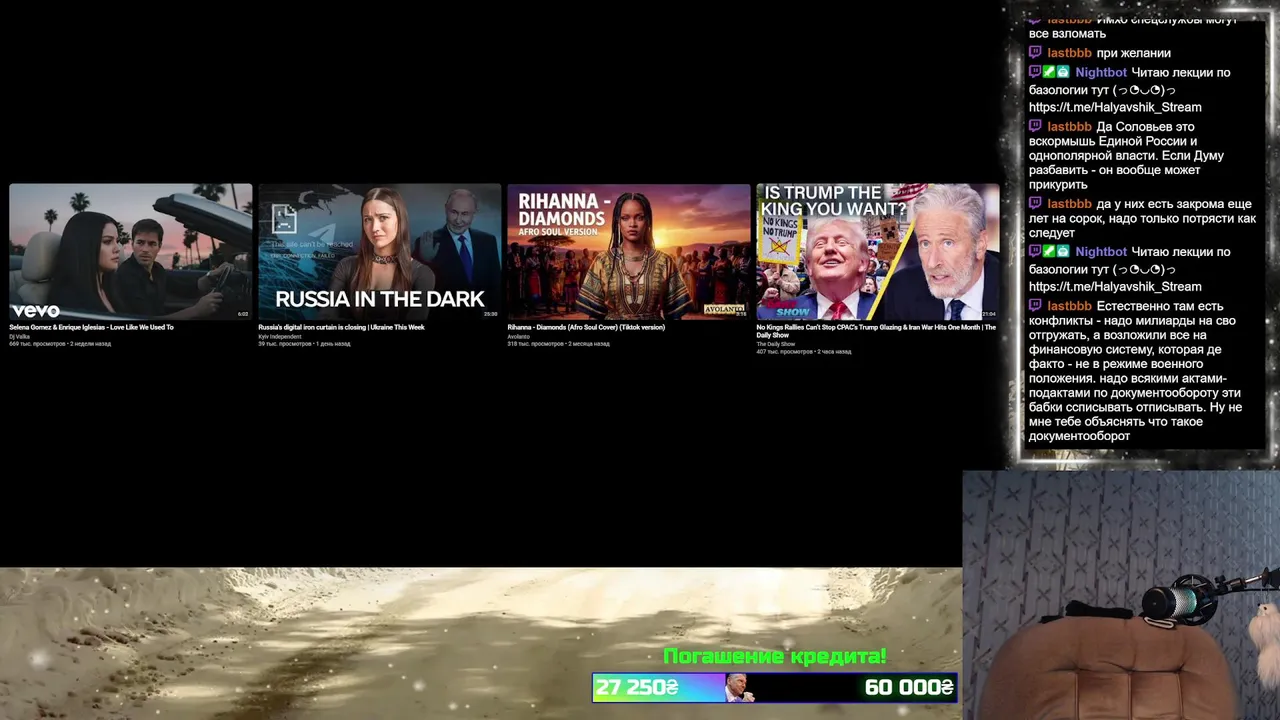Click username lastbbb in the 'при желании' message
1280x720 pixels.
[1069, 53]
